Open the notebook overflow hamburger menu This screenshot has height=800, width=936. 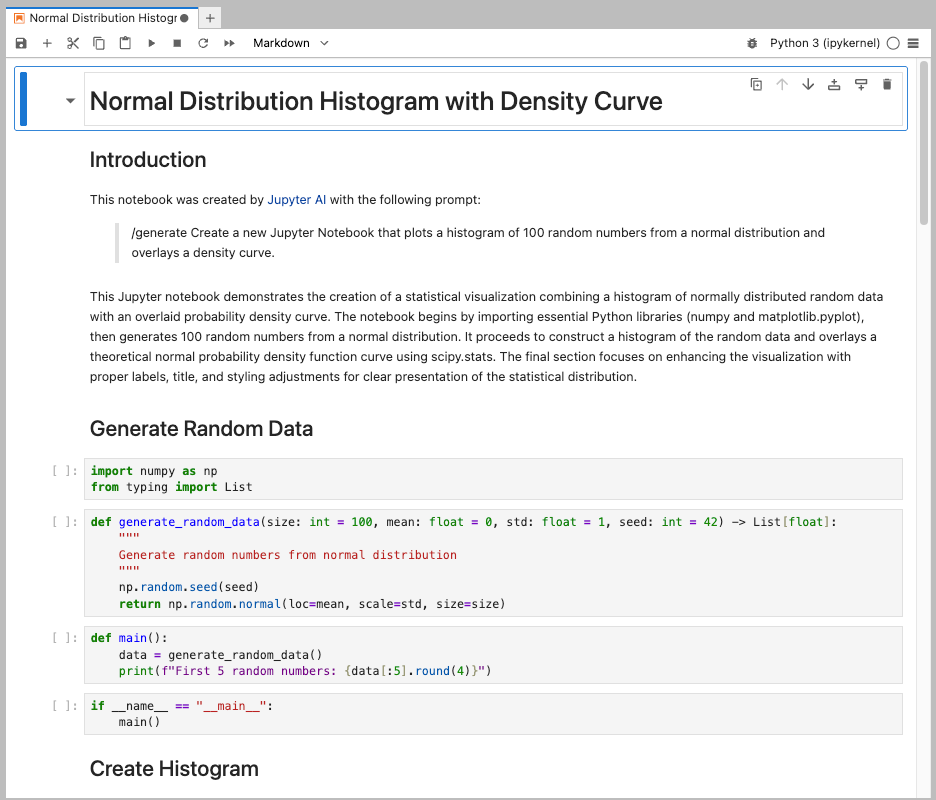(914, 43)
